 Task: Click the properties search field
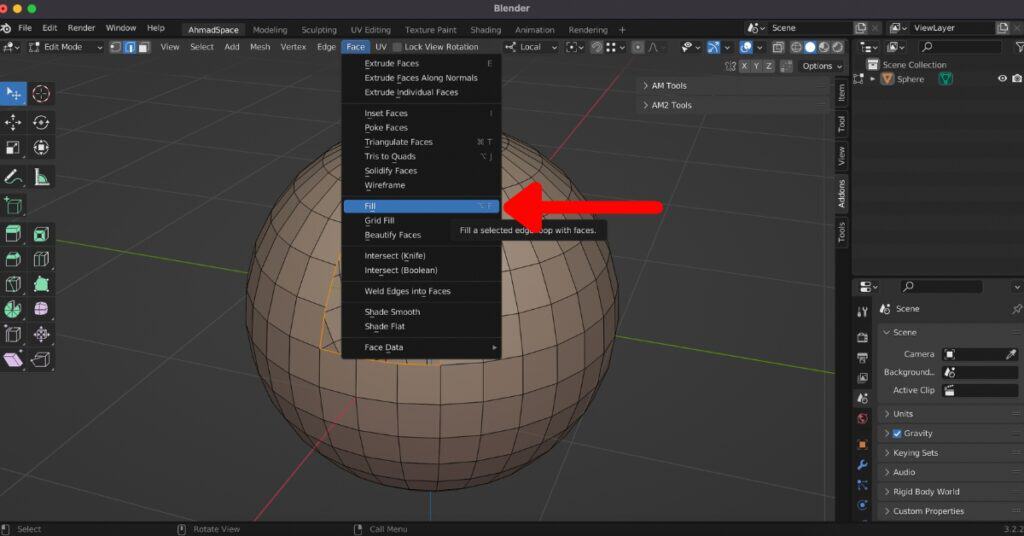(x=940, y=287)
